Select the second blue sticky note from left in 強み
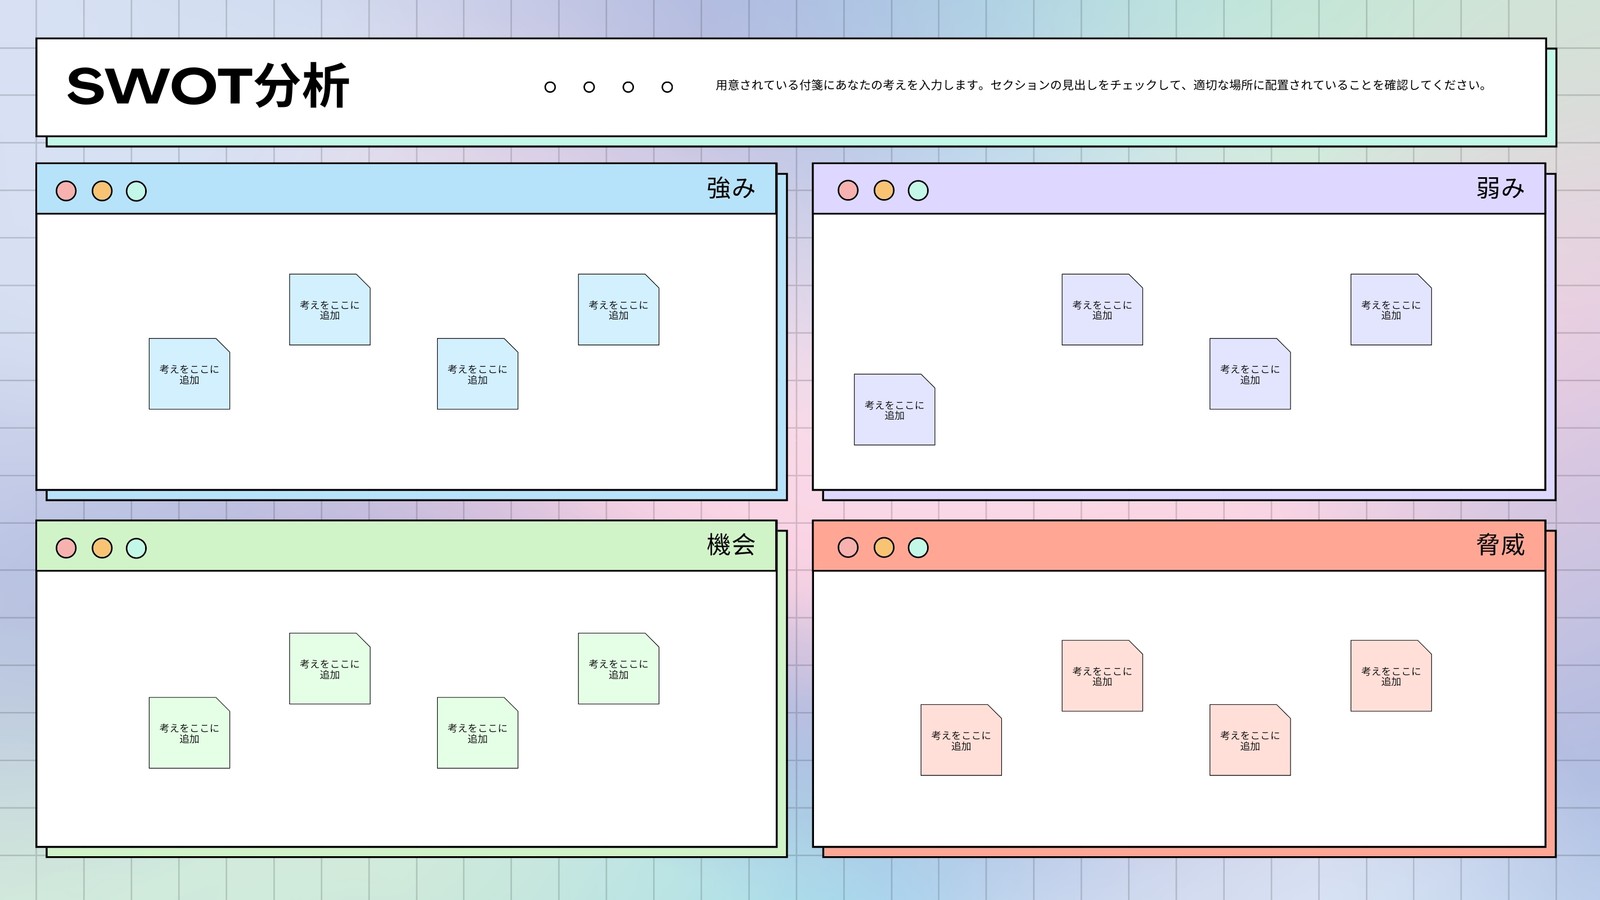The image size is (1600, 900). (330, 310)
